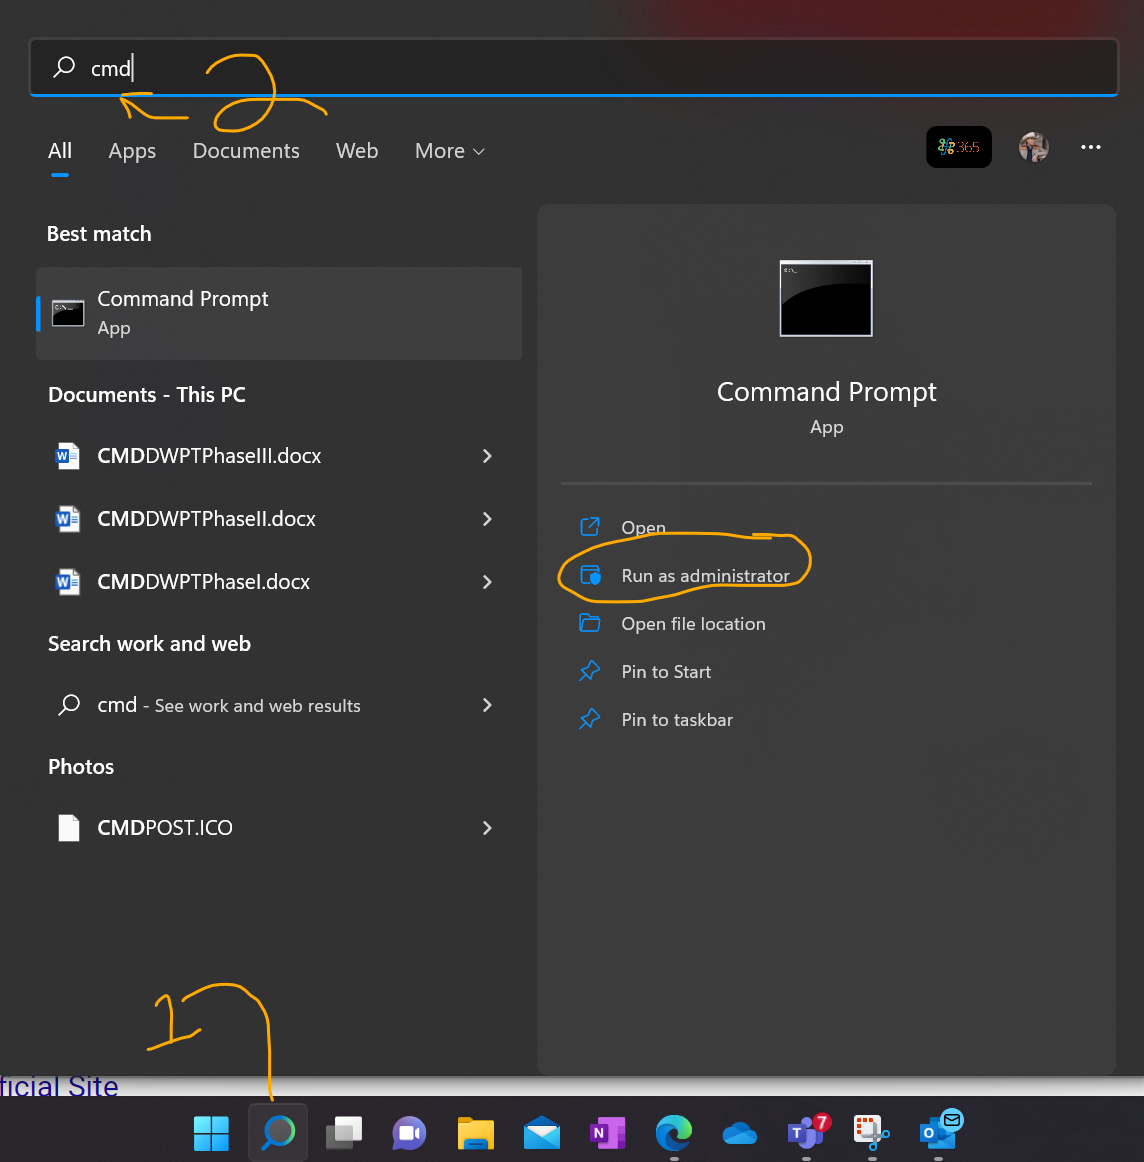
Task: Select the Web filter tab
Action: [356, 150]
